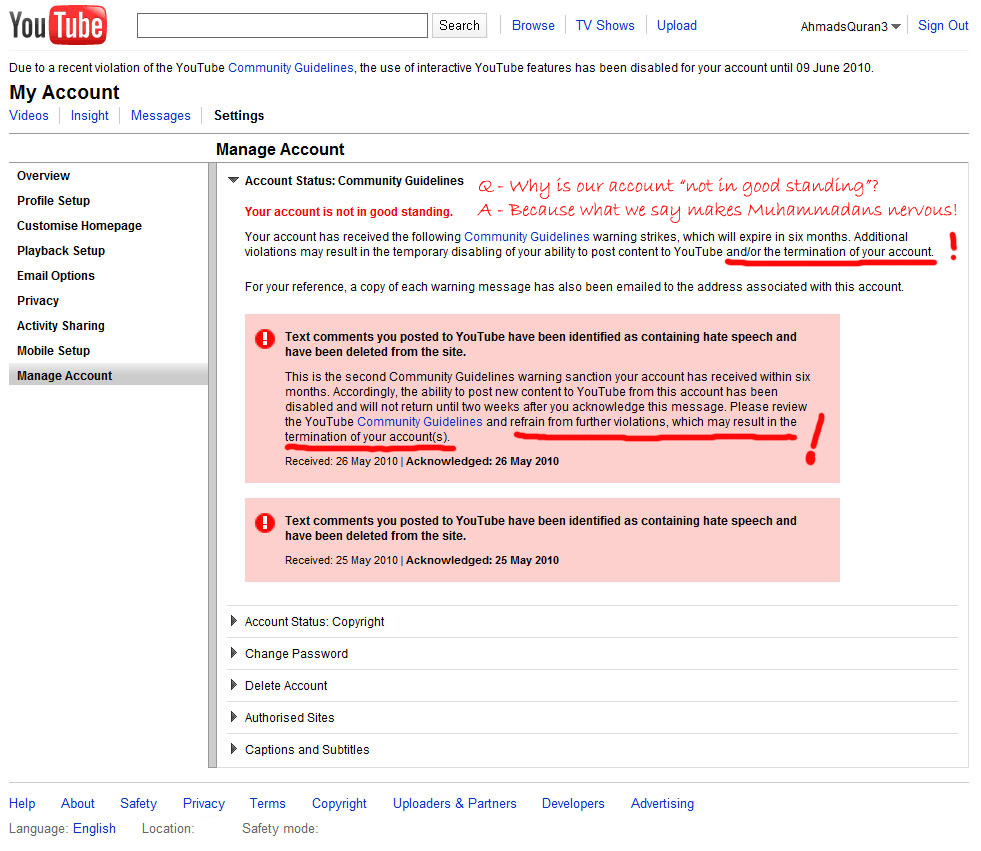
Task: Click Sign Out
Action: click(x=943, y=26)
